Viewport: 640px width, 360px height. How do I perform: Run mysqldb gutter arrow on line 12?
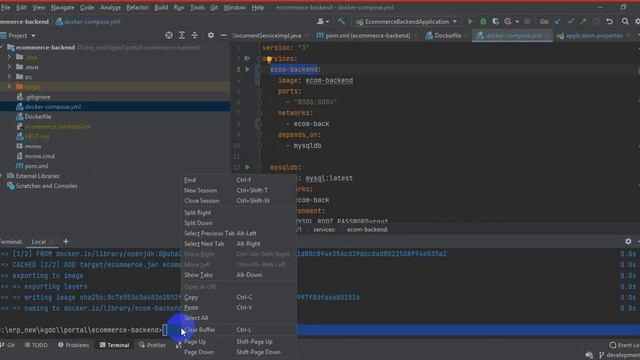[x=247, y=167]
